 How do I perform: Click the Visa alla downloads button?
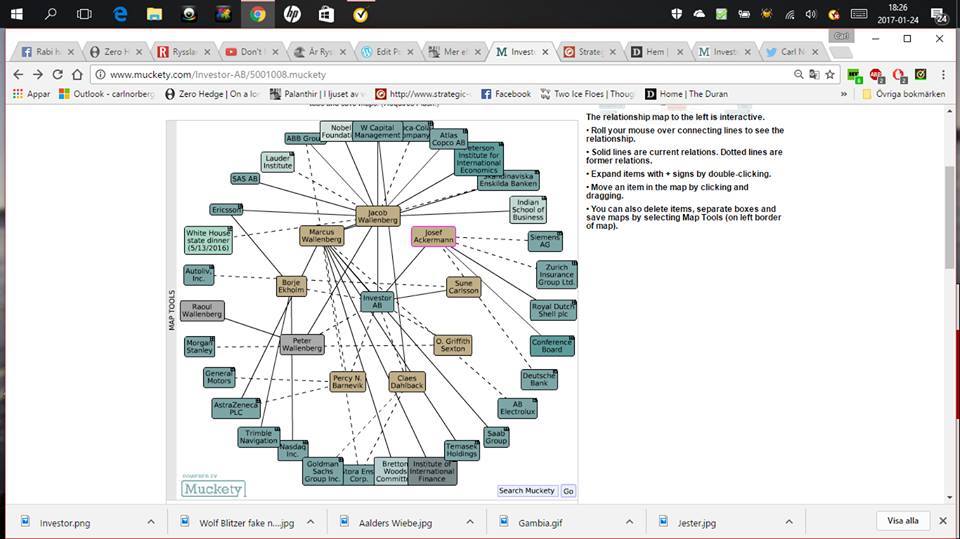(x=902, y=521)
